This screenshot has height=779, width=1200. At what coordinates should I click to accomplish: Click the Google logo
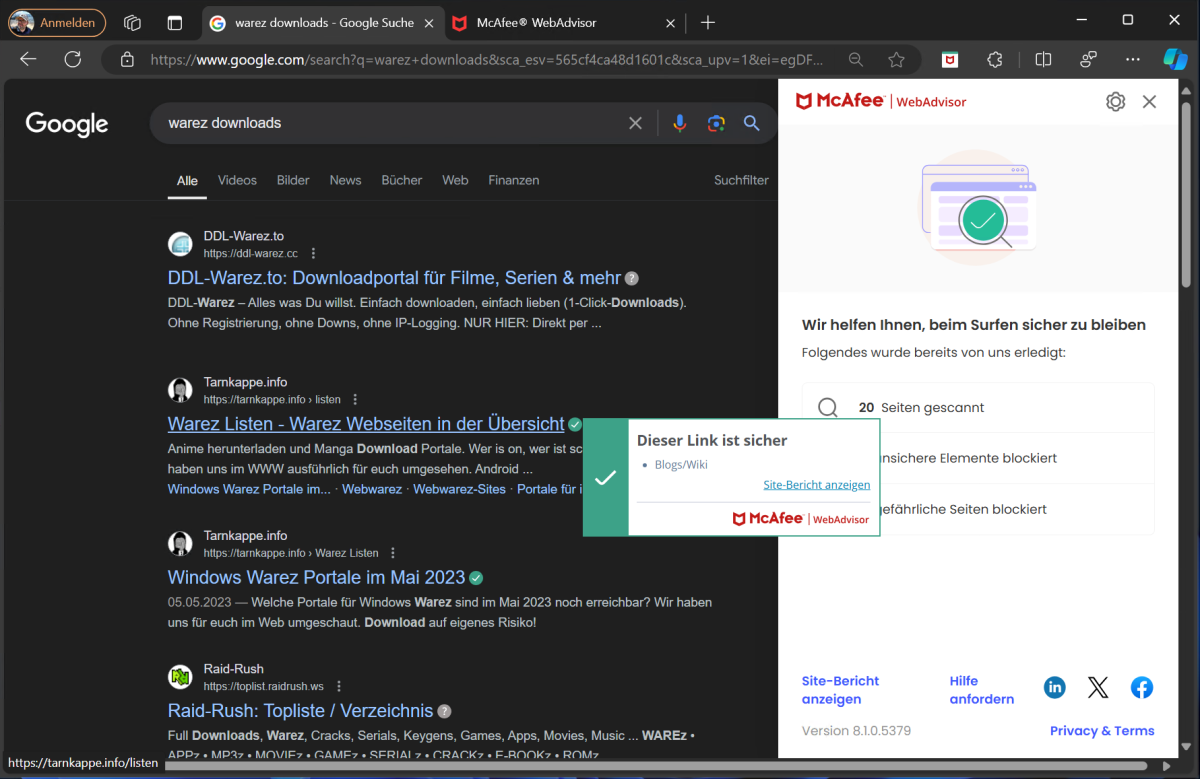click(67, 124)
